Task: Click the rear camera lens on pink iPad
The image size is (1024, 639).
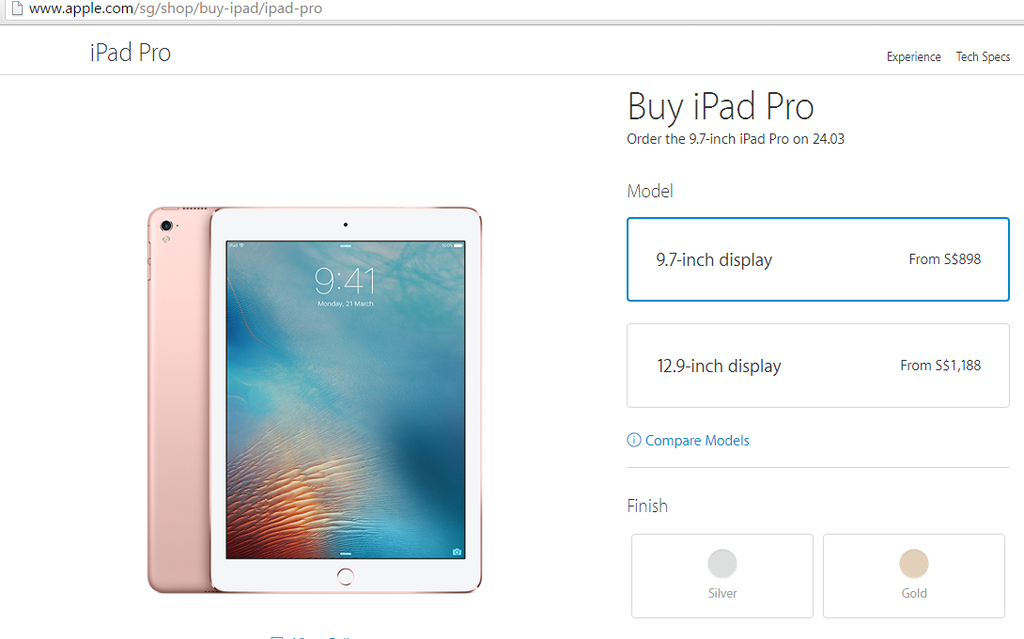Action: pos(167,225)
